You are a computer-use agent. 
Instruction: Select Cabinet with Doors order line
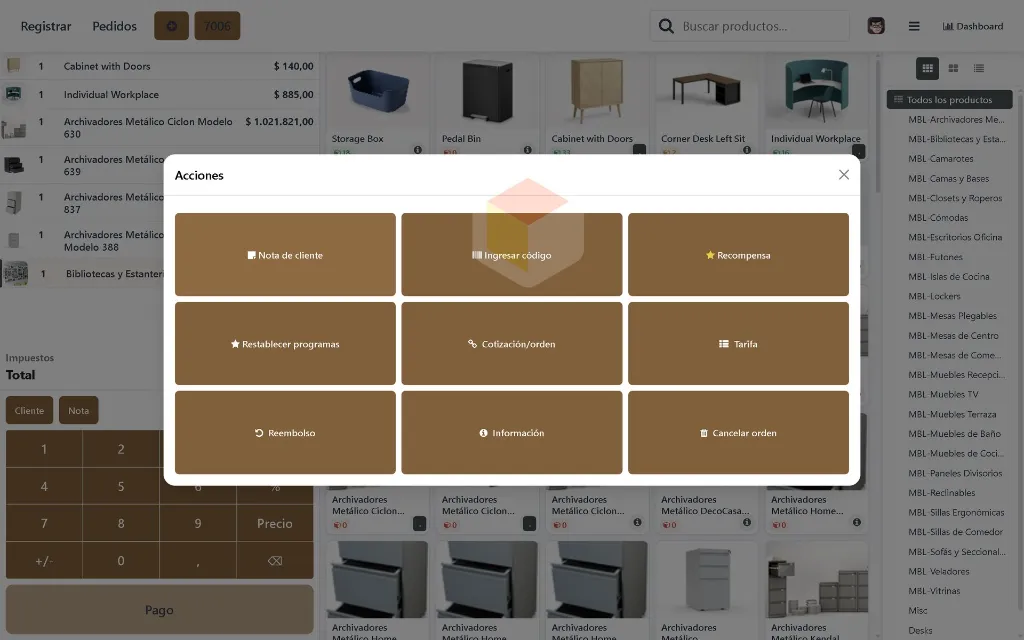(x=159, y=66)
